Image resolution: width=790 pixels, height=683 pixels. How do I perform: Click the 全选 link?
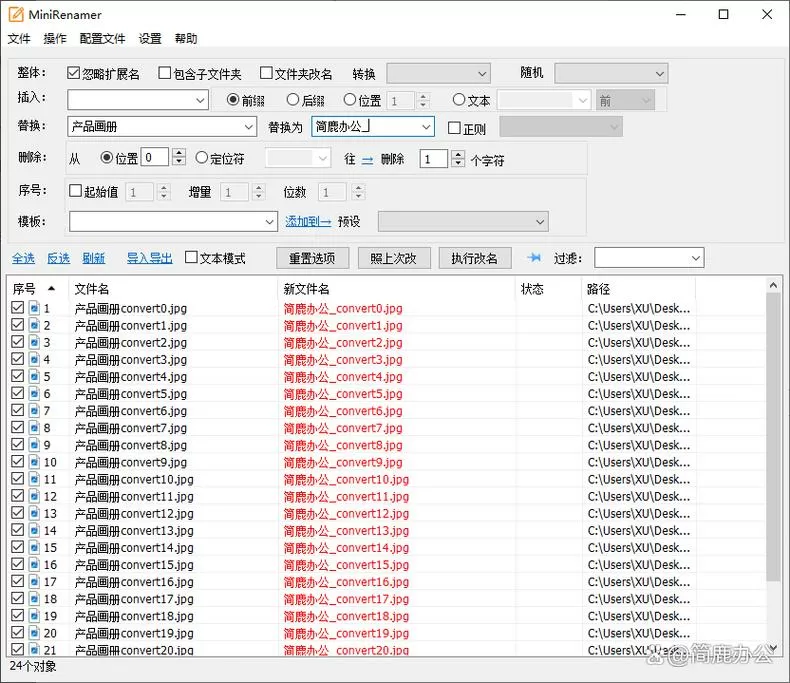tap(23, 258)
